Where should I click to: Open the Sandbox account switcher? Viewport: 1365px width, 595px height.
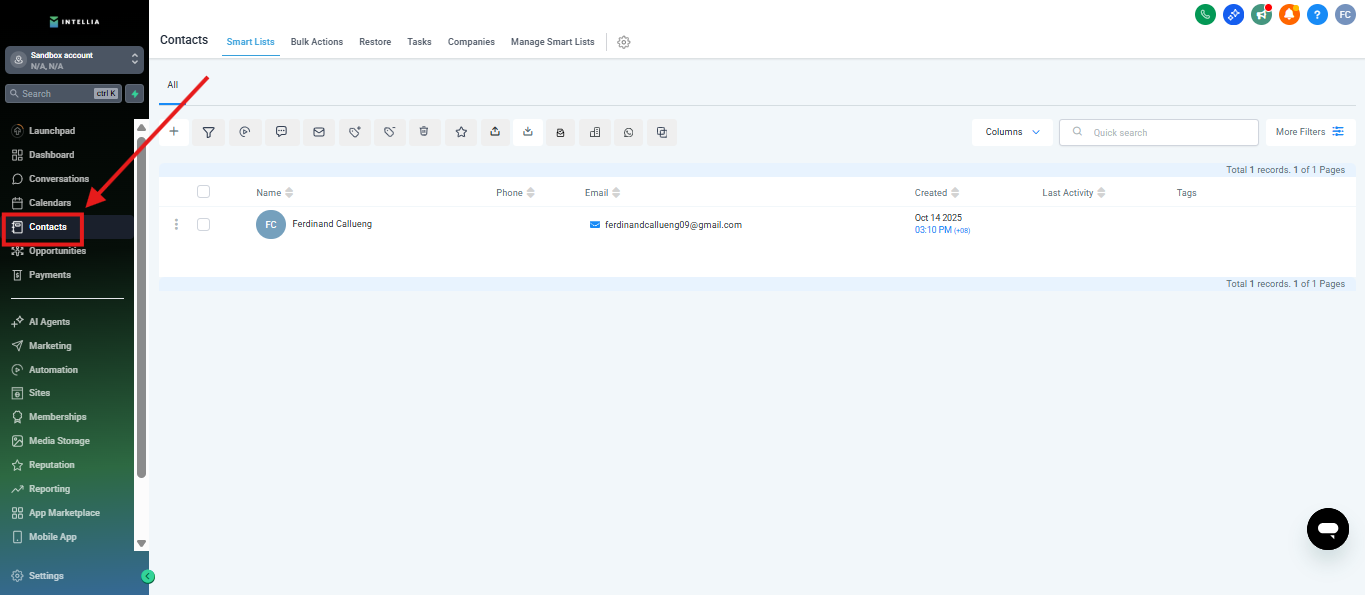(74, 61)
